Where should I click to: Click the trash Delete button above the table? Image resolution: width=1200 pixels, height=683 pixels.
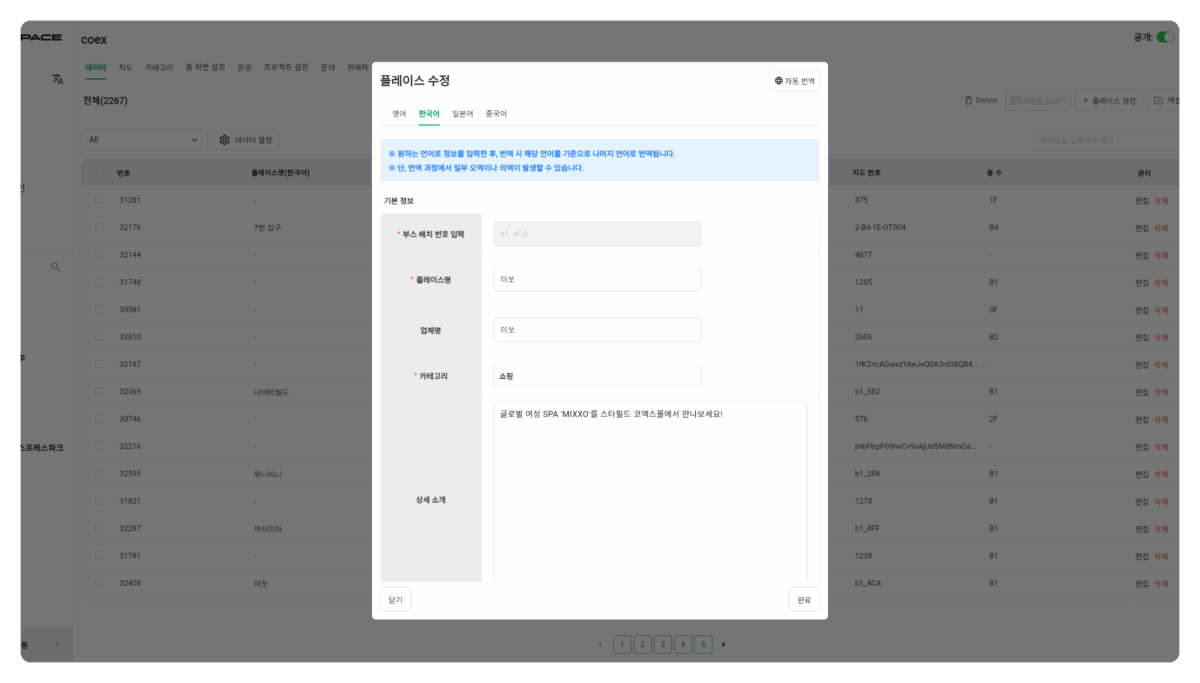click(981, 101)
